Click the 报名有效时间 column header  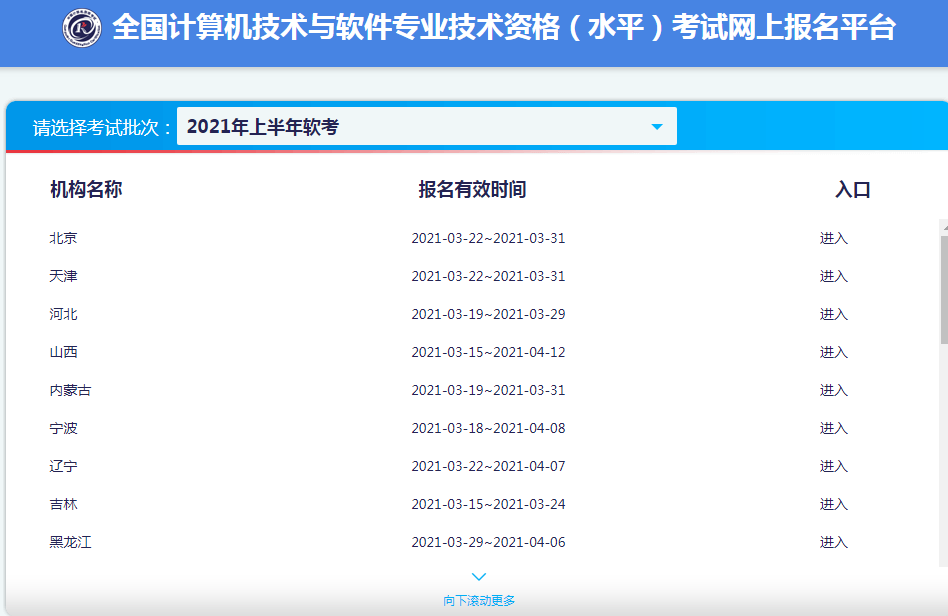[x=470, y=189]
